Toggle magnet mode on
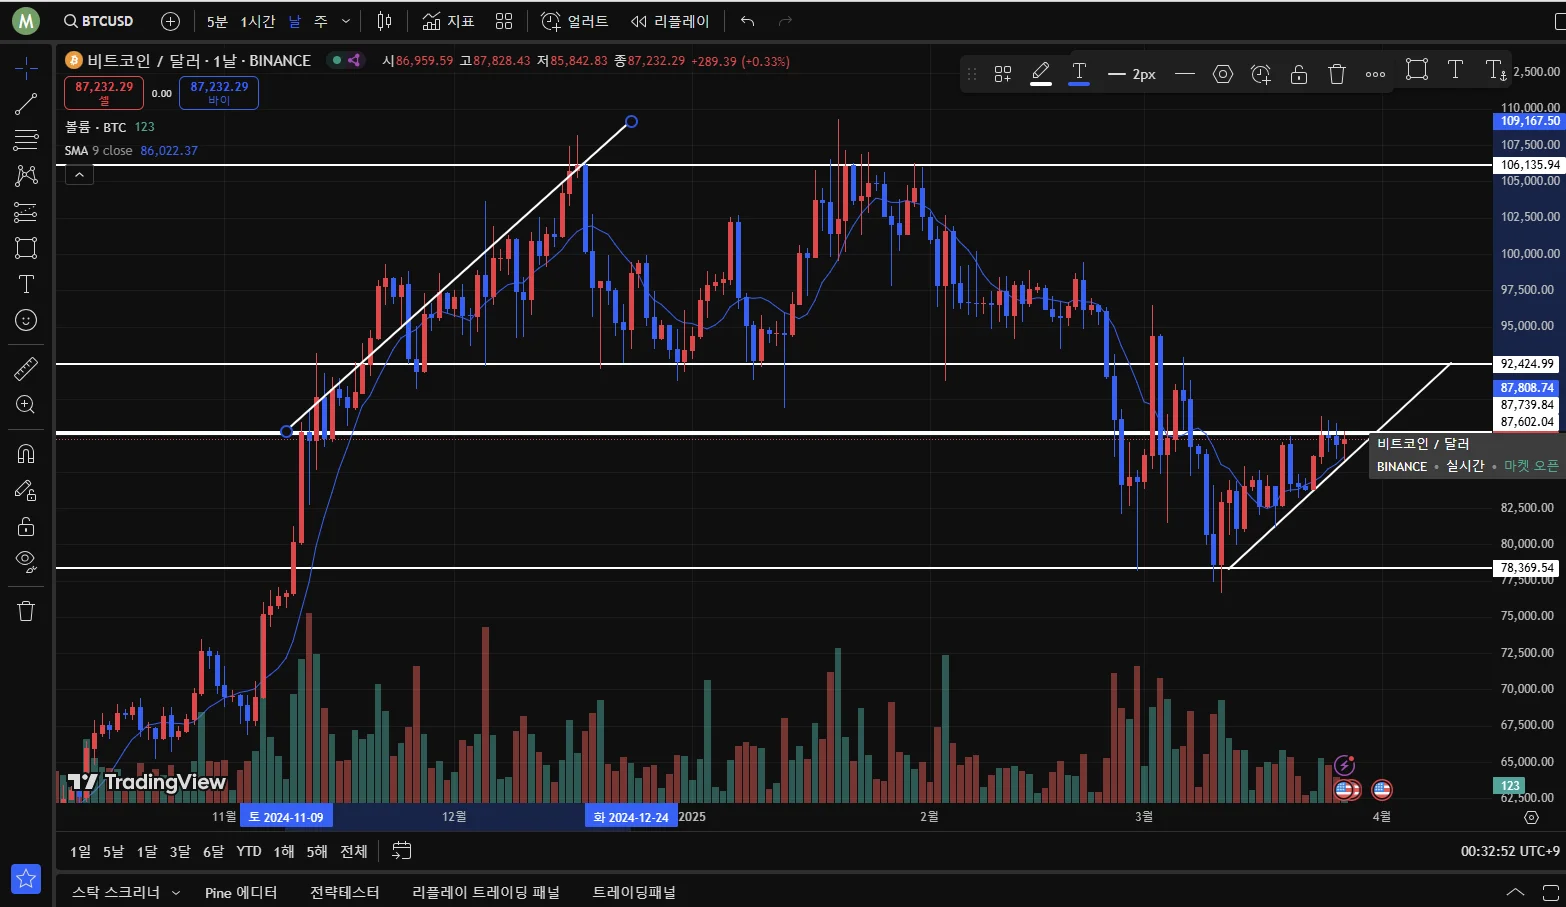This screenshot has width=1566, height=907. [26, 454]
